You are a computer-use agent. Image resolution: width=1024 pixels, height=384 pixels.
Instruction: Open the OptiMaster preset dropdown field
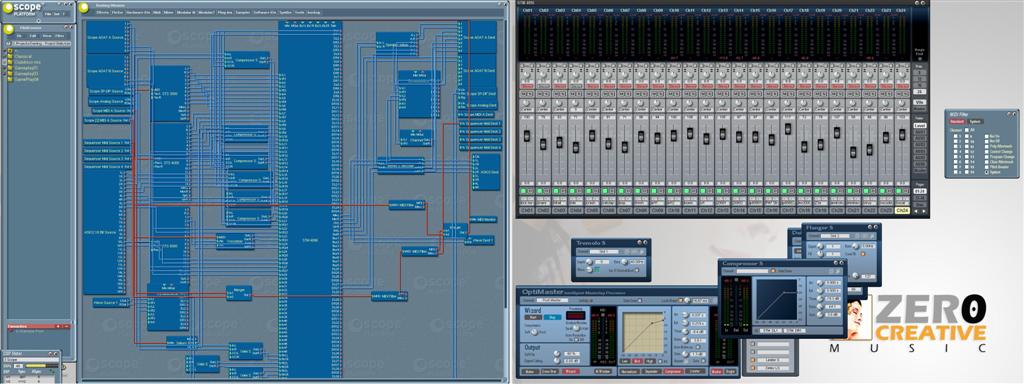552,300
